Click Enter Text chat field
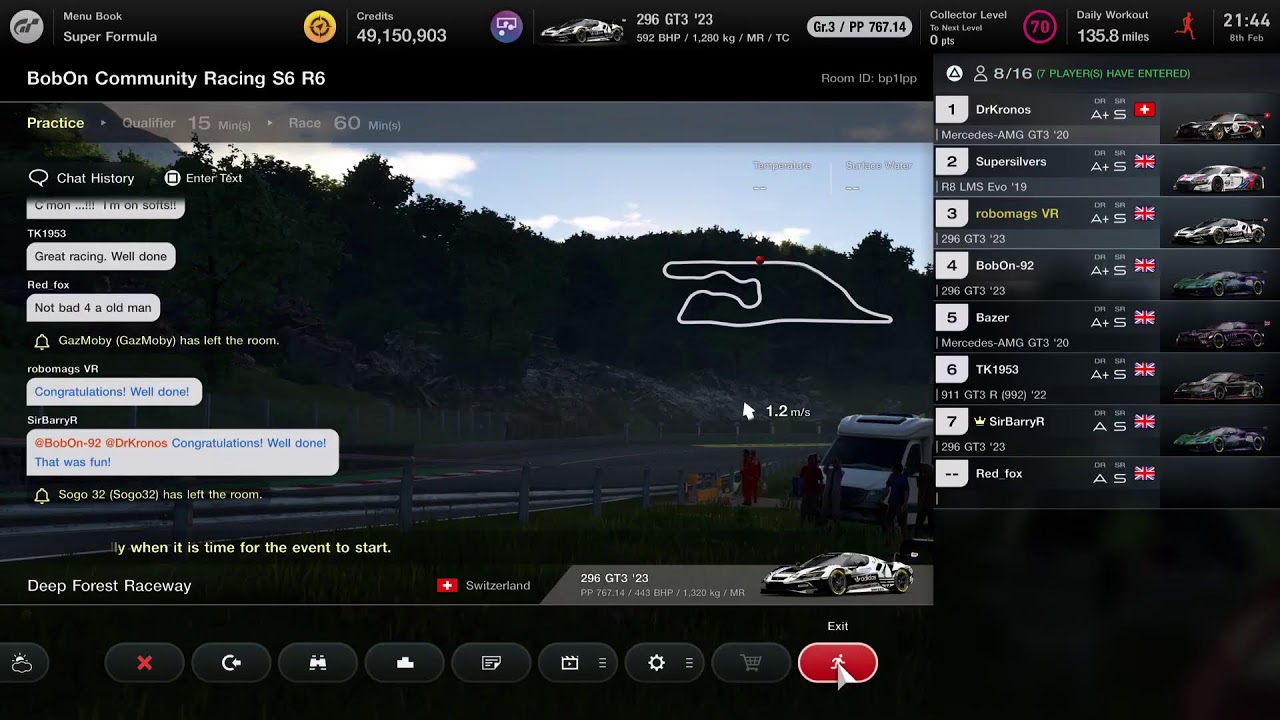Viewport: 1280px width, 720px height. coord(203,178)
